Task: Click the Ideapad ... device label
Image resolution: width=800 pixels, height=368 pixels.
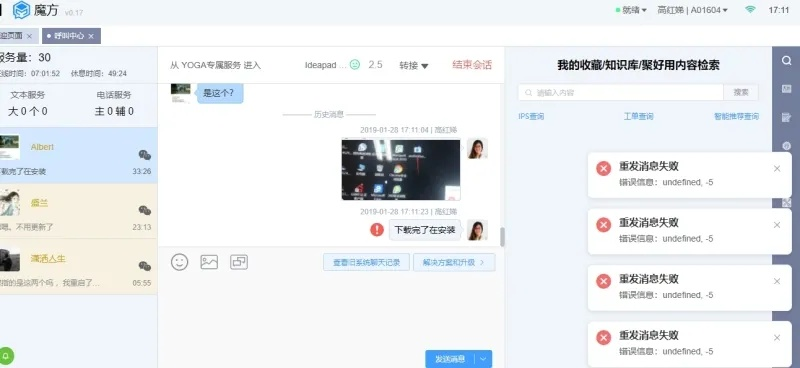Action: coord(326,65)
